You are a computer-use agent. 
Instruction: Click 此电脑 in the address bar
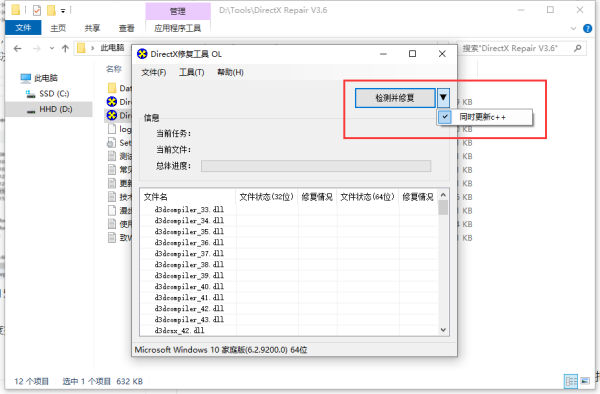click(x=112, y=48)
